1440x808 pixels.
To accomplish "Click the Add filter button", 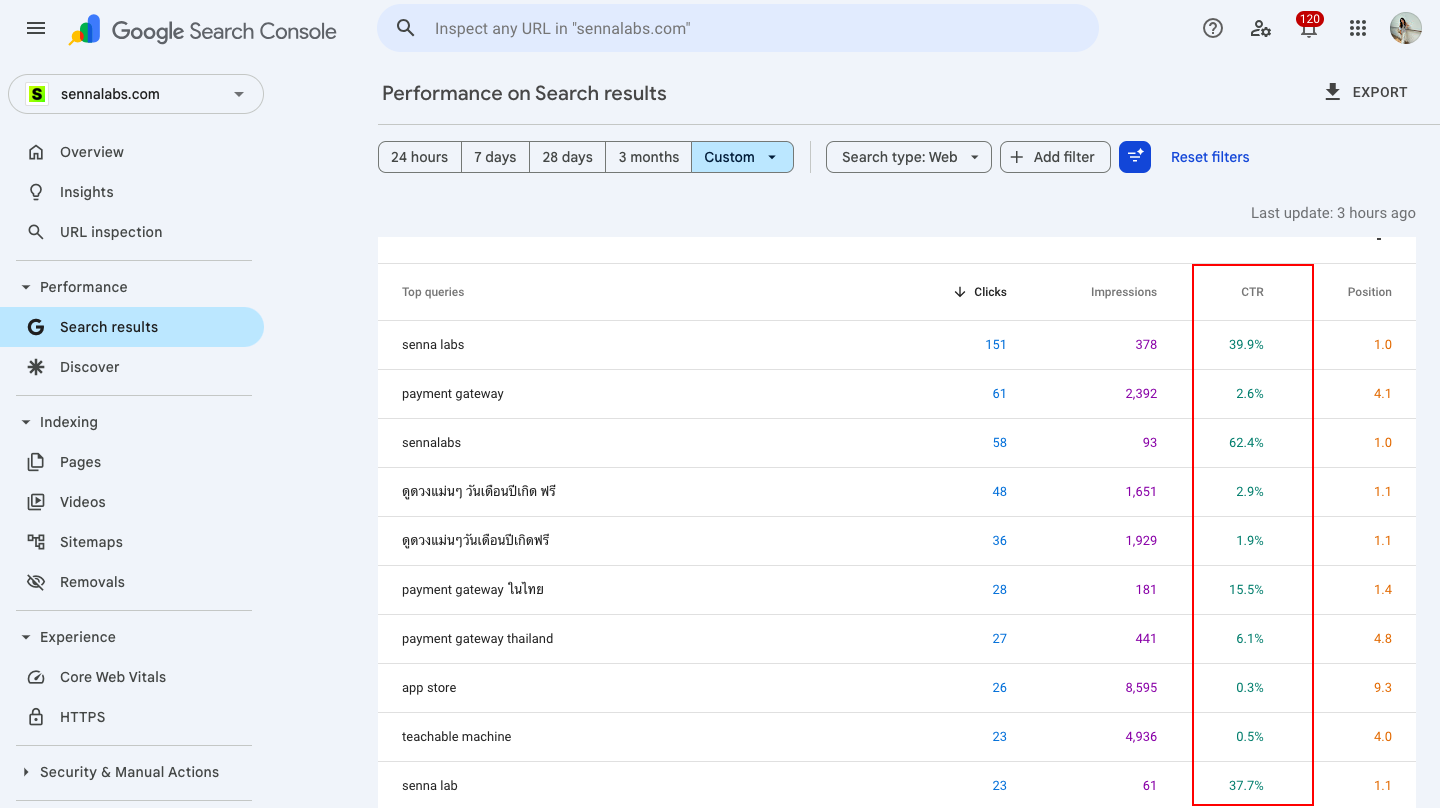I will click(x=1054, y=157).
